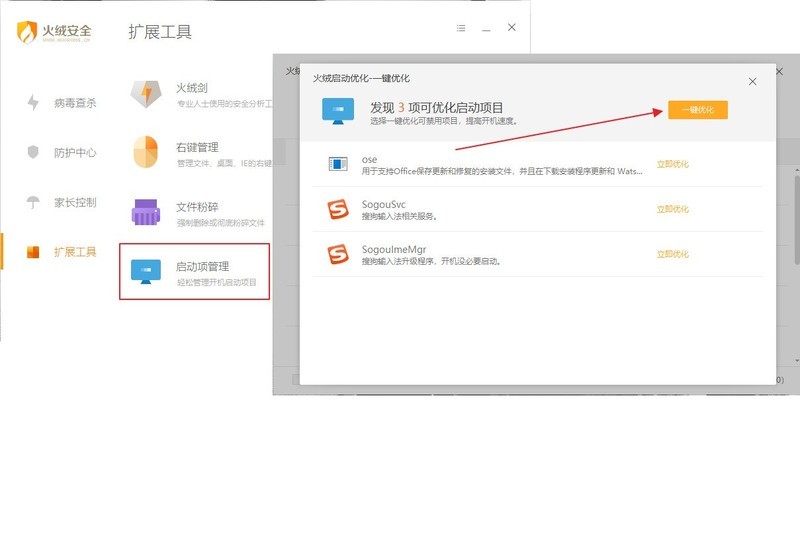Click the shield 防护中心 icon
The width and height of the screenshot is (800, 543).
point(33,152)
